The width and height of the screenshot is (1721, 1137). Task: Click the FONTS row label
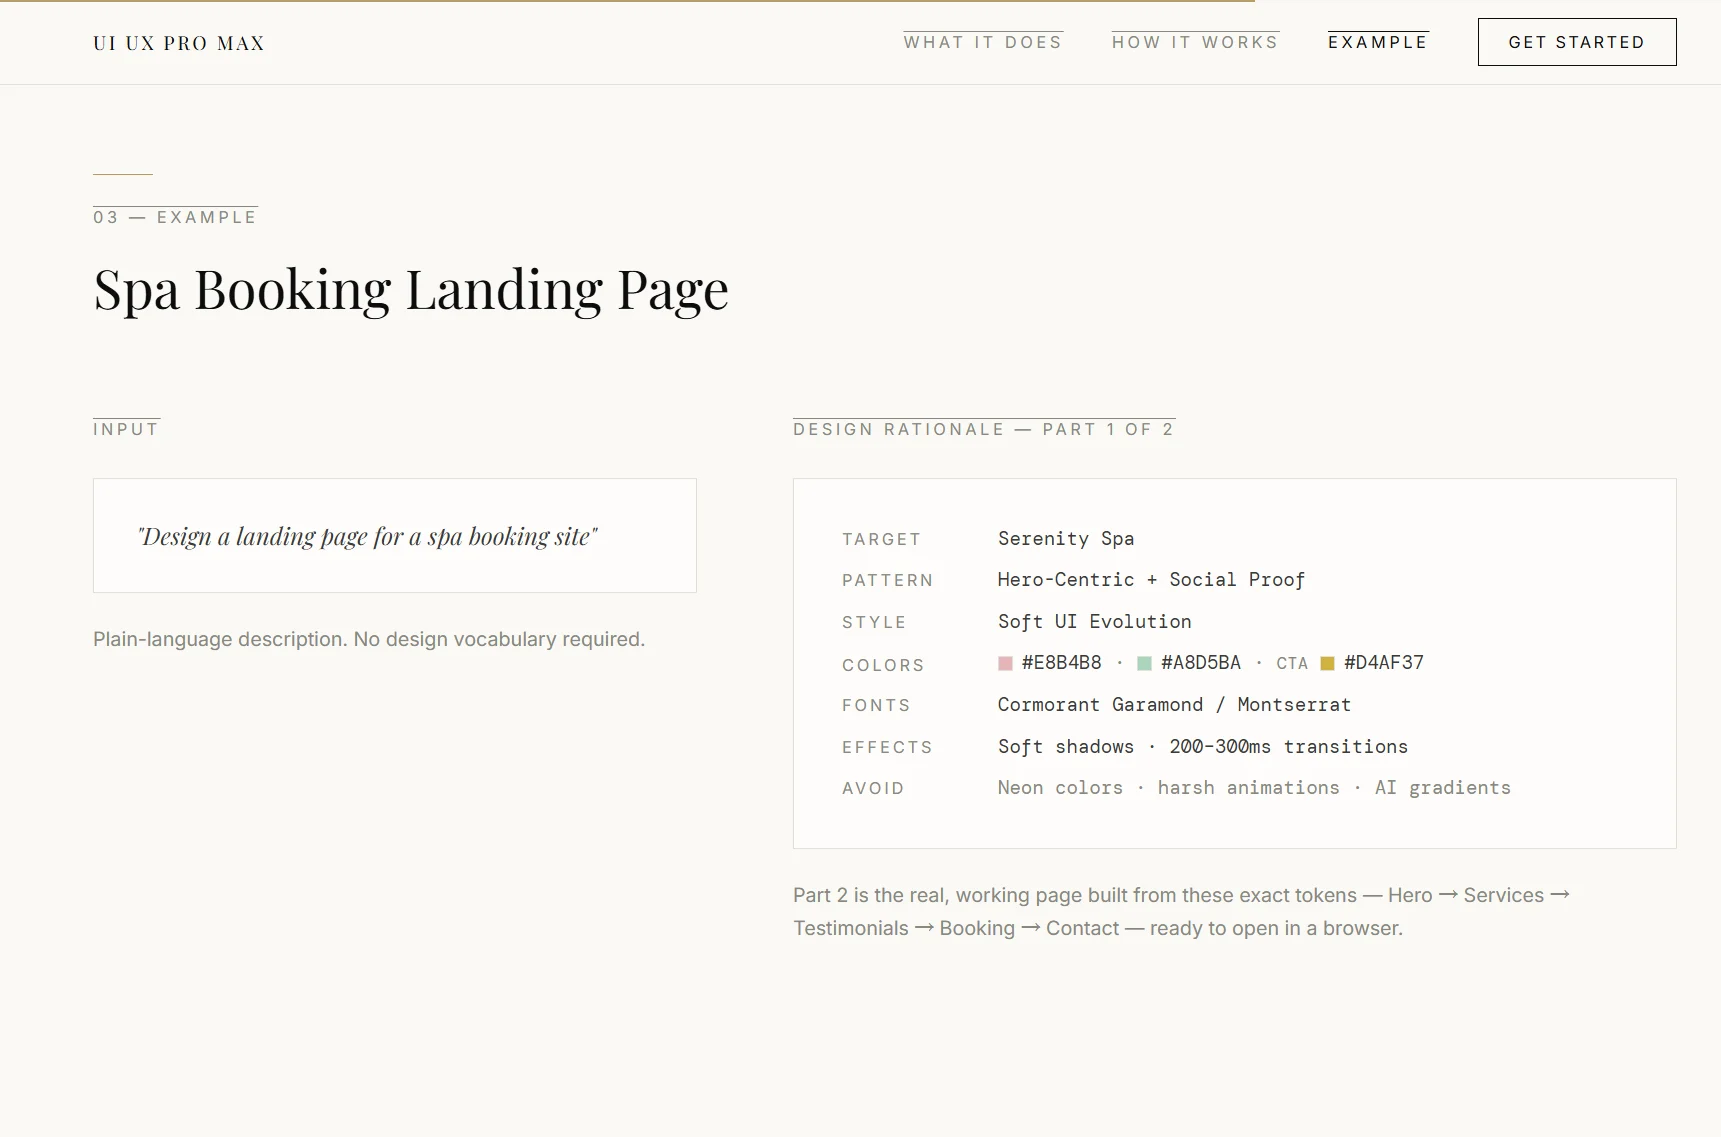tap(876, 705)
